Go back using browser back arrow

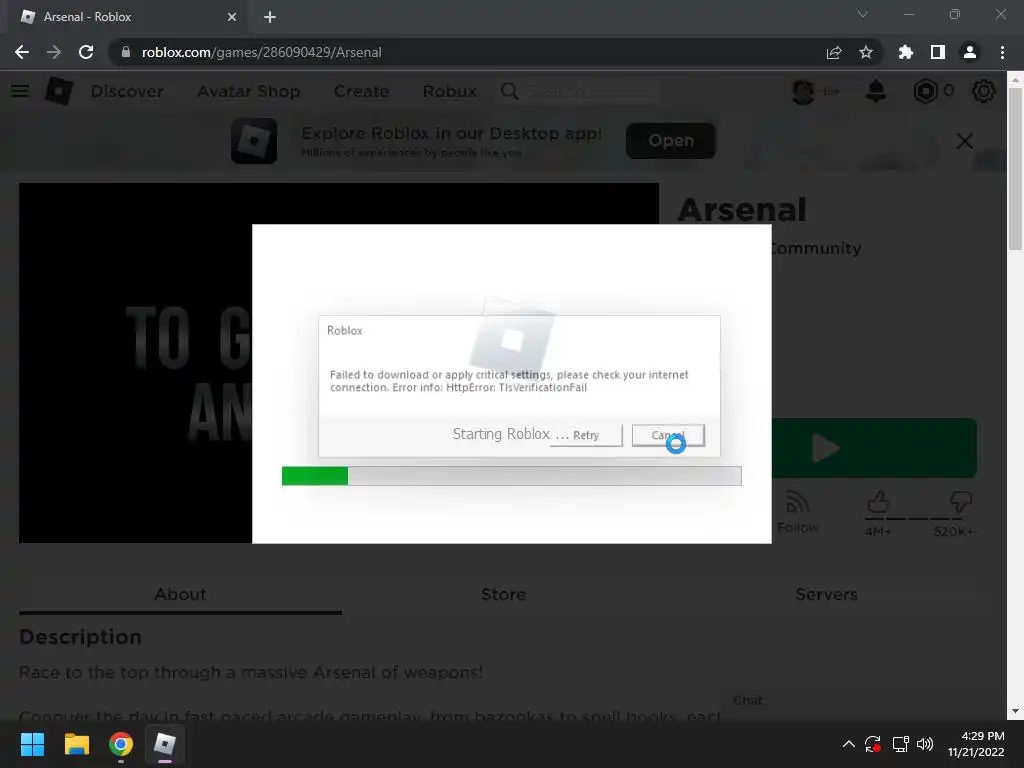(x=22, y=52)
